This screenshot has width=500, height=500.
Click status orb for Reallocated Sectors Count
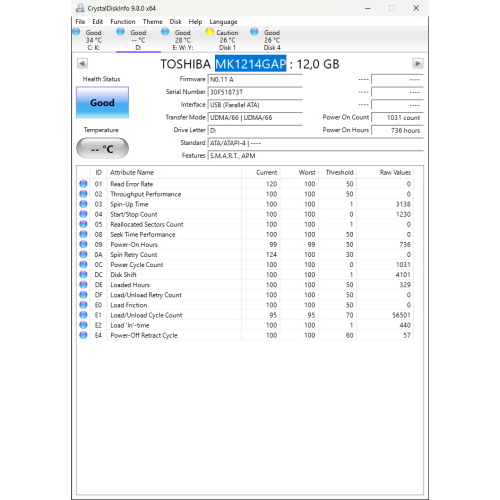[x=83, y=224]
